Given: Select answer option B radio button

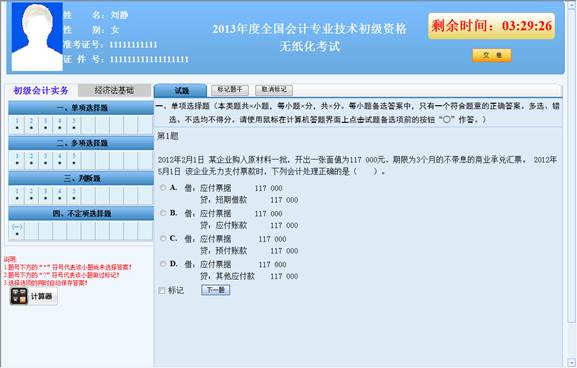Looking at the screenshot, I should pyautogui.click(x=163, y=213).
